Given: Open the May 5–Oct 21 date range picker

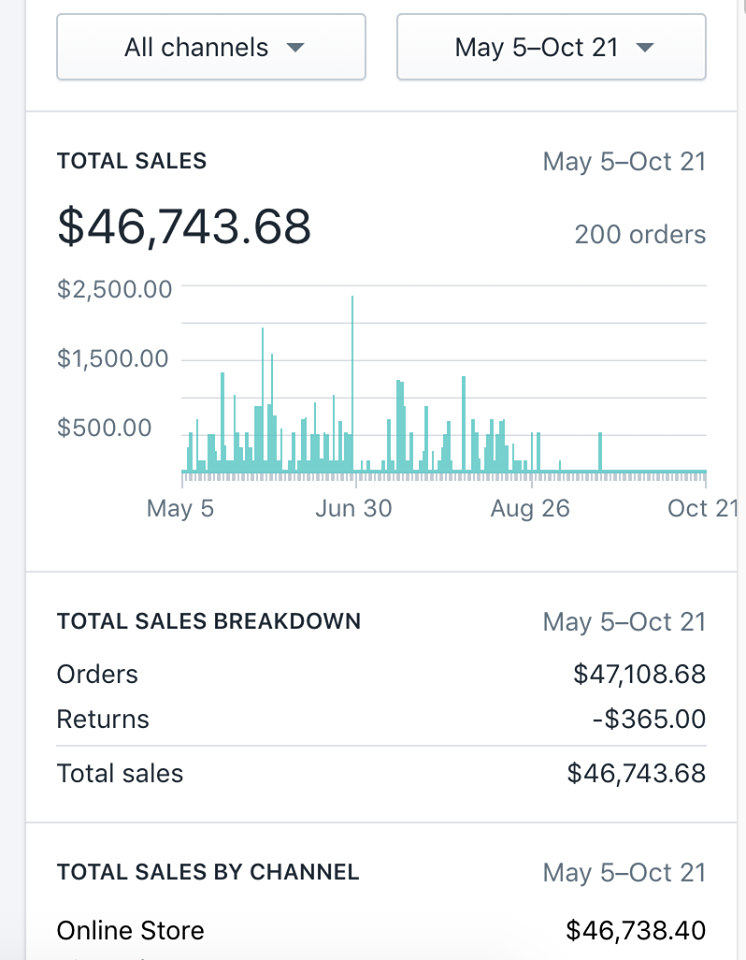Looking at the screenshot, I should click(x=551, y=47).
